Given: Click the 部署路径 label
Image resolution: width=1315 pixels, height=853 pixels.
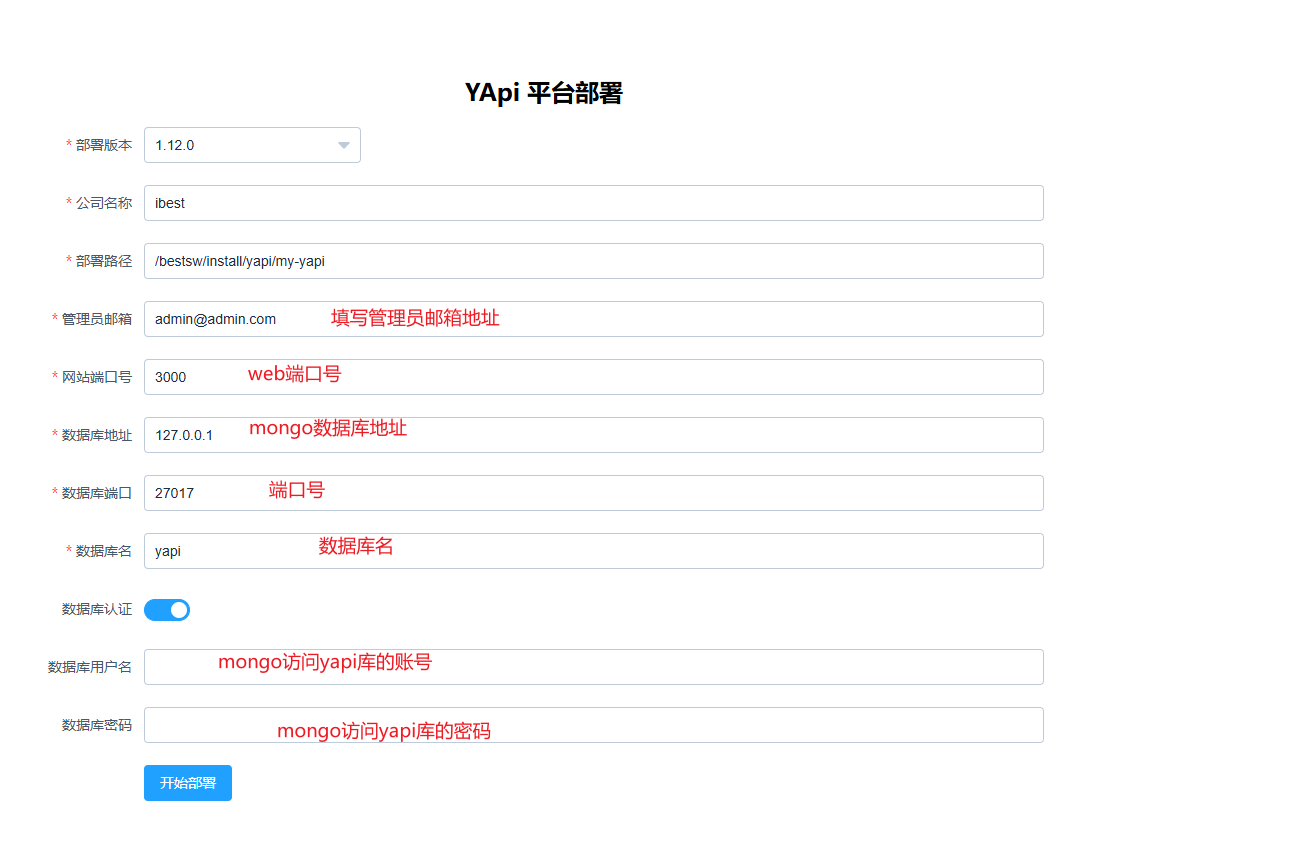Looking at the screenshot, I should click(x=104, y=261).
